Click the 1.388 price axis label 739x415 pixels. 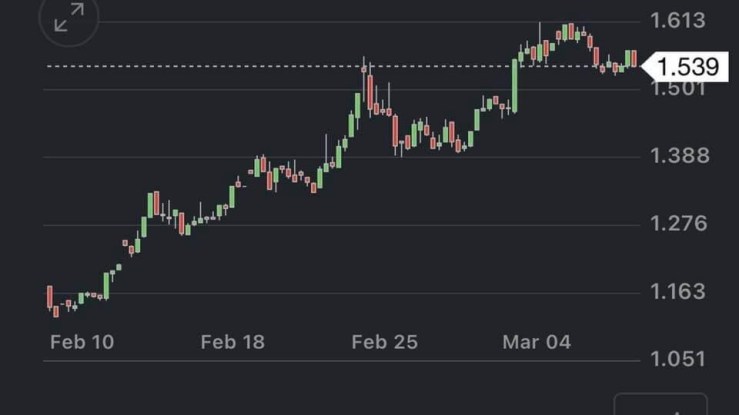(680, 155)
